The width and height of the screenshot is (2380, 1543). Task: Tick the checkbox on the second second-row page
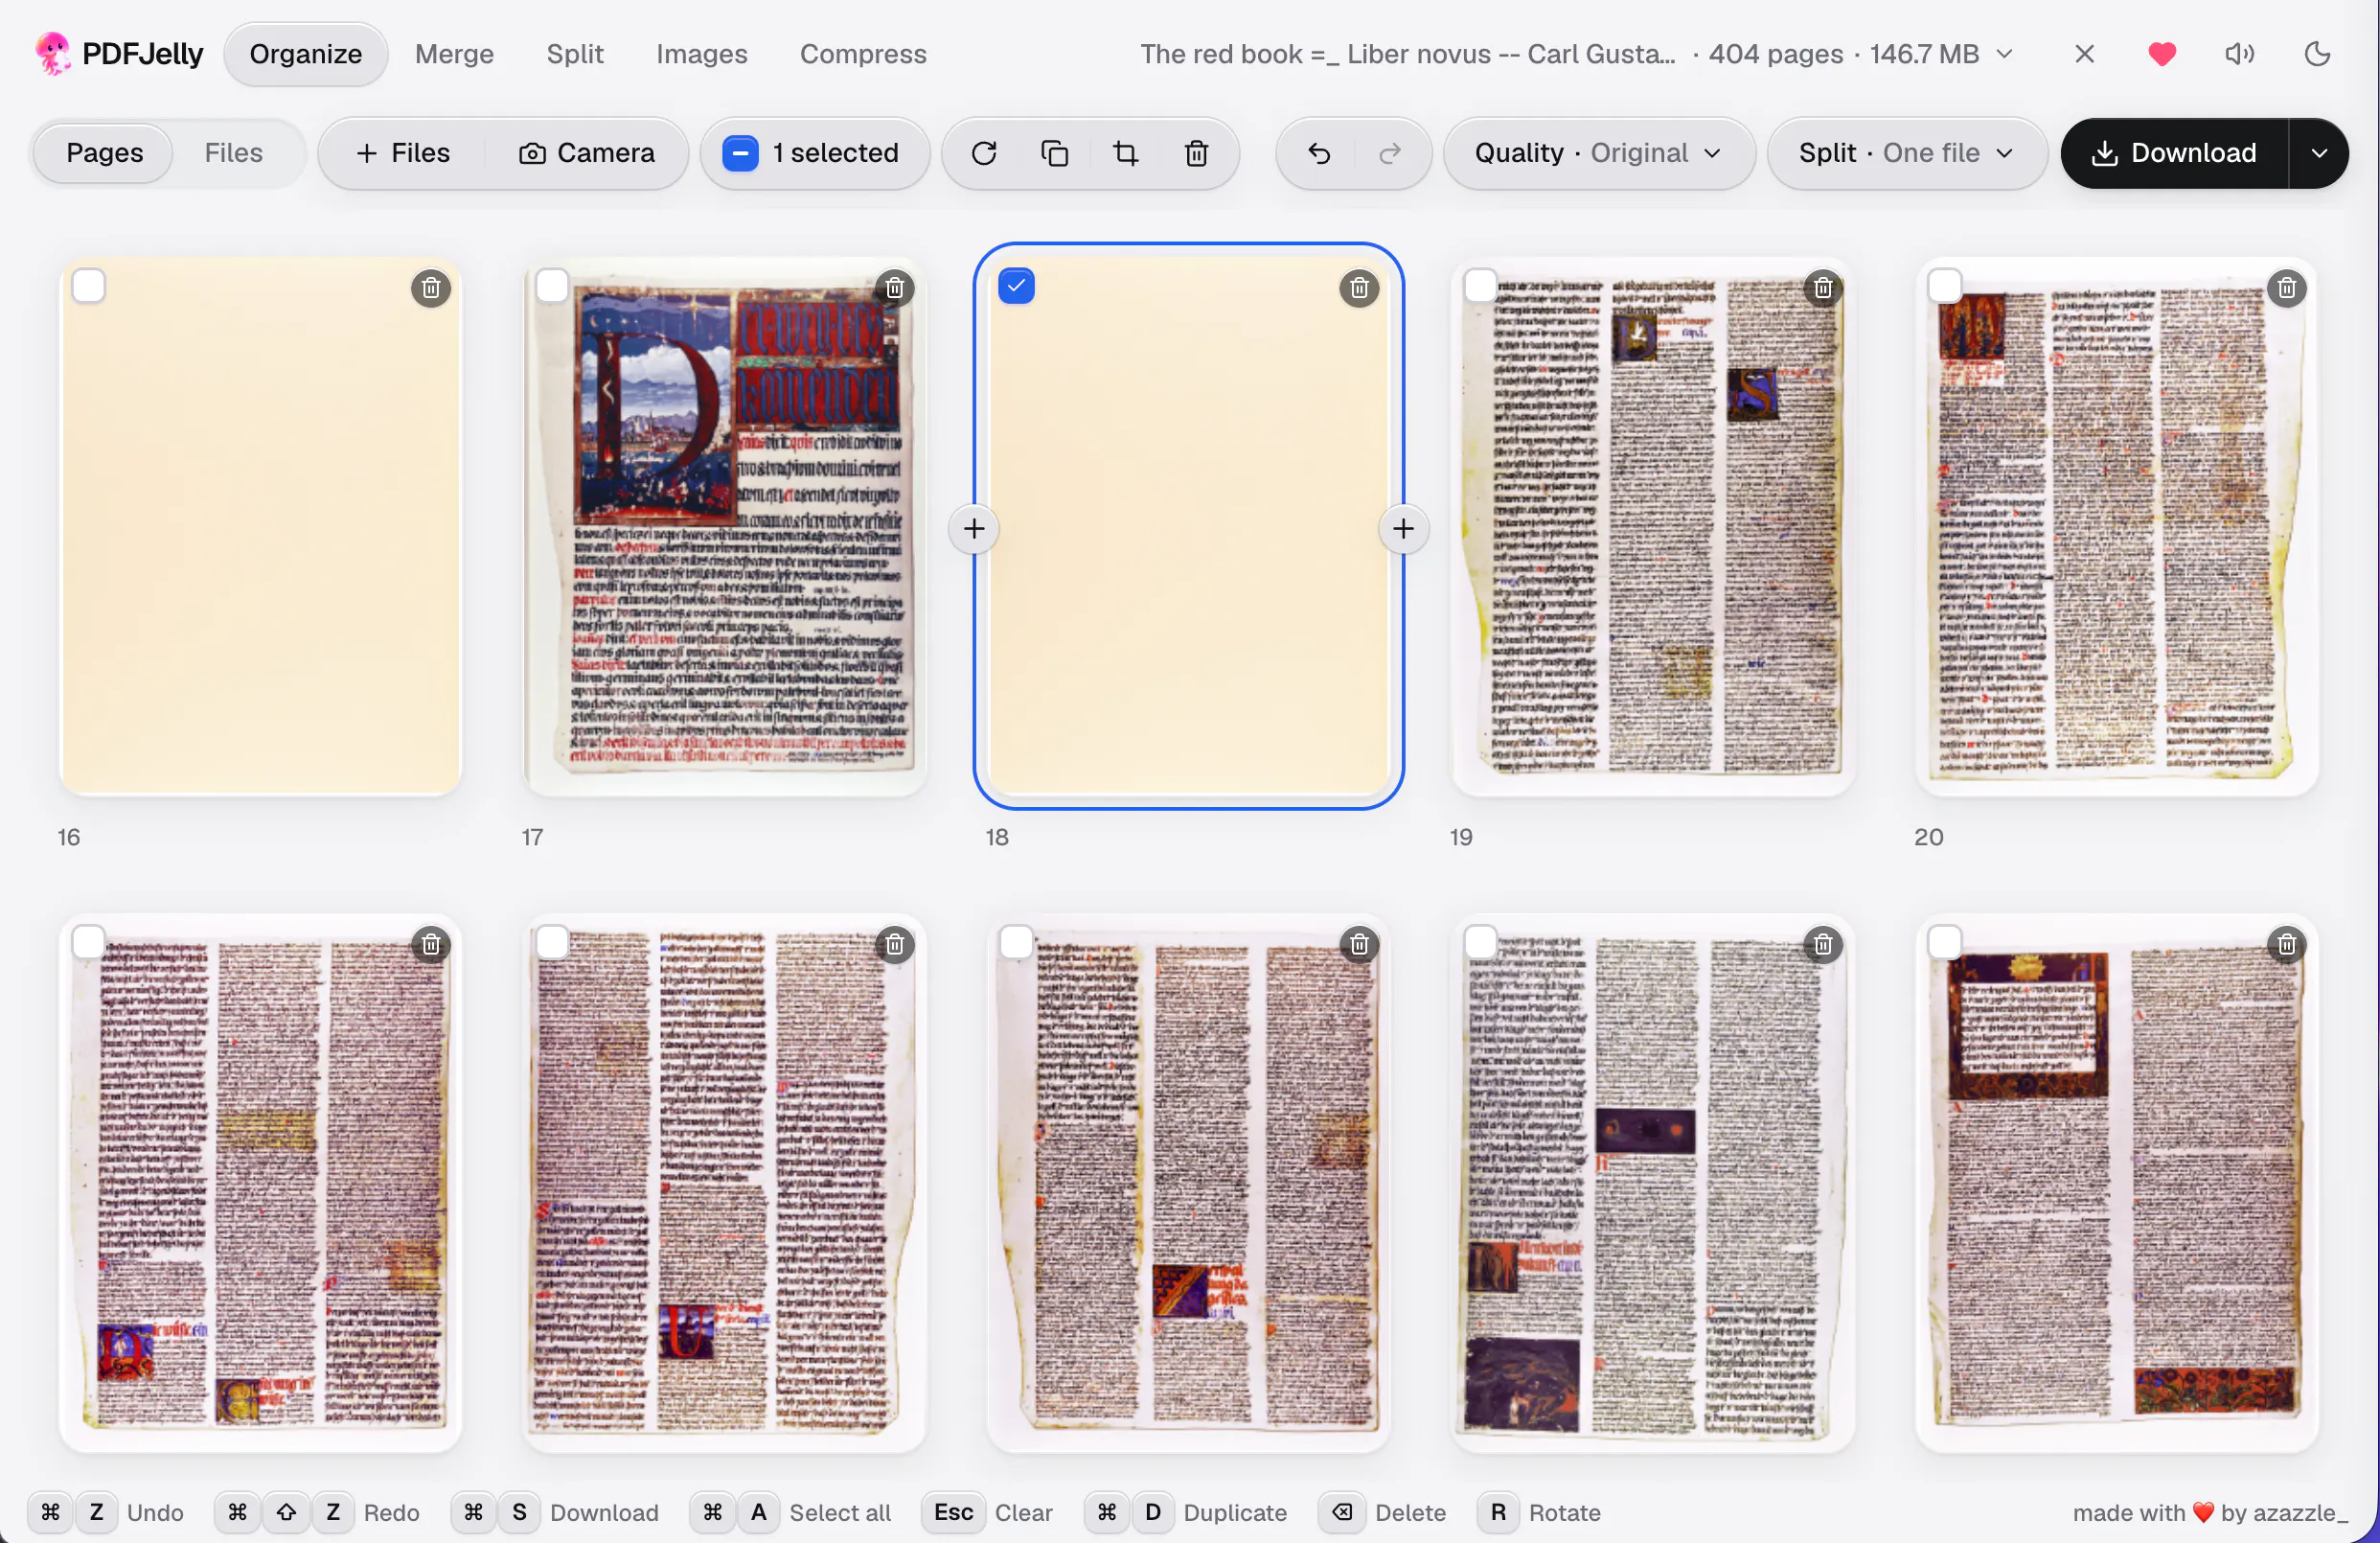(x=552, y=942)
